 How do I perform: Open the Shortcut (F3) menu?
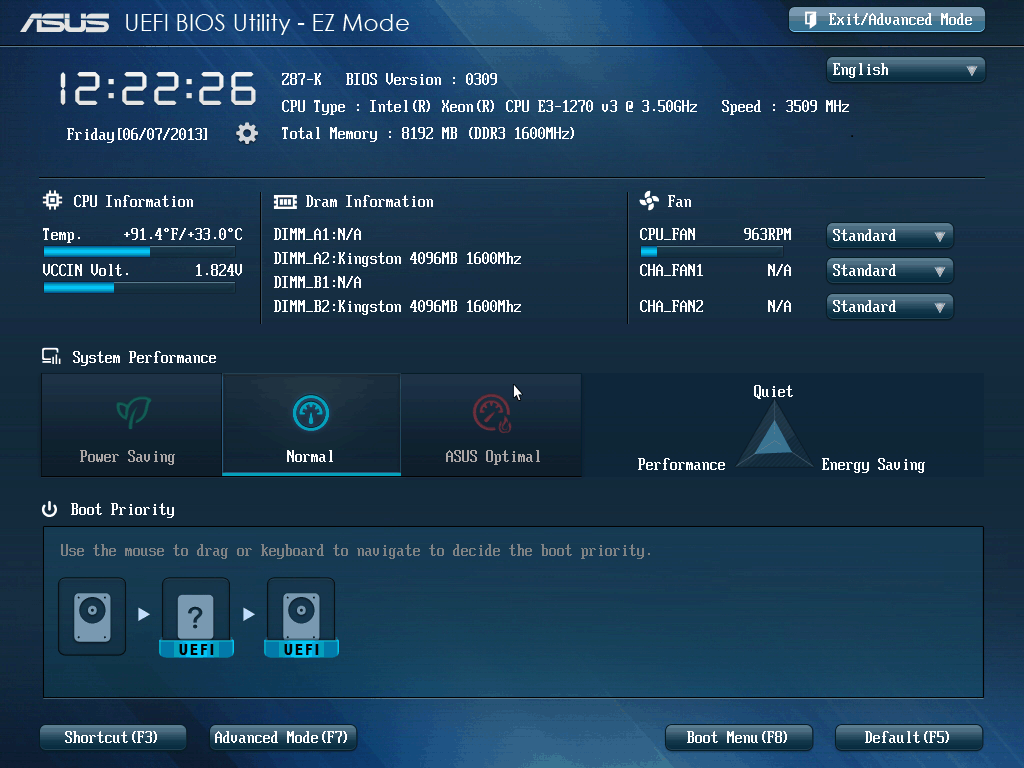point(112,738)
